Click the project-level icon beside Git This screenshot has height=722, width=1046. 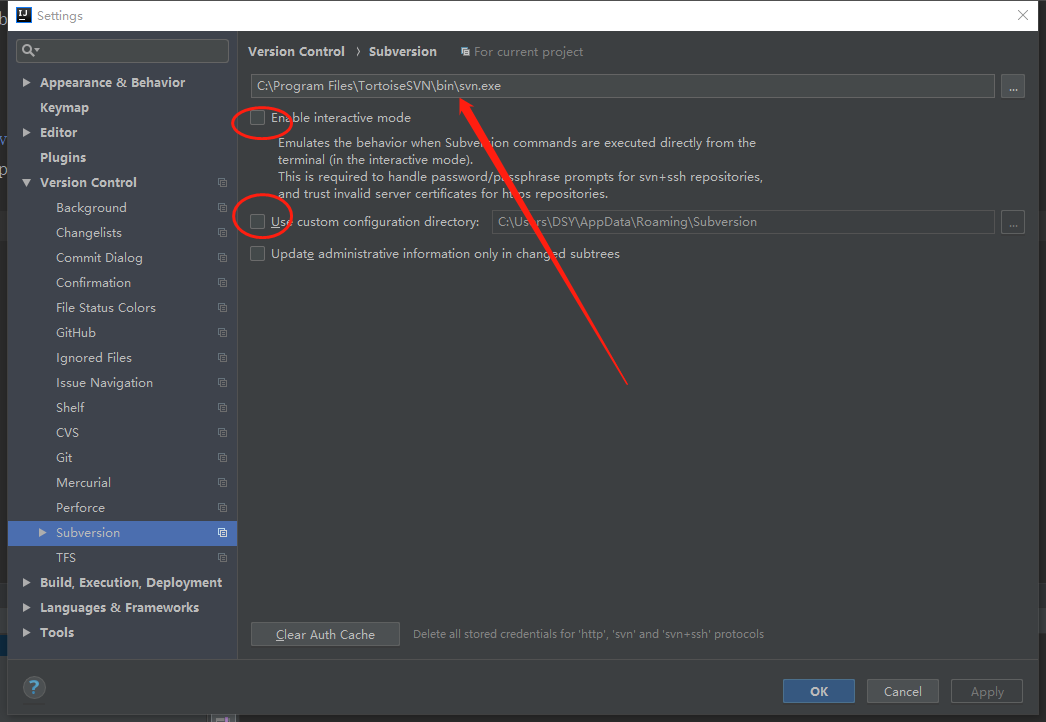(x=222, y=458)
